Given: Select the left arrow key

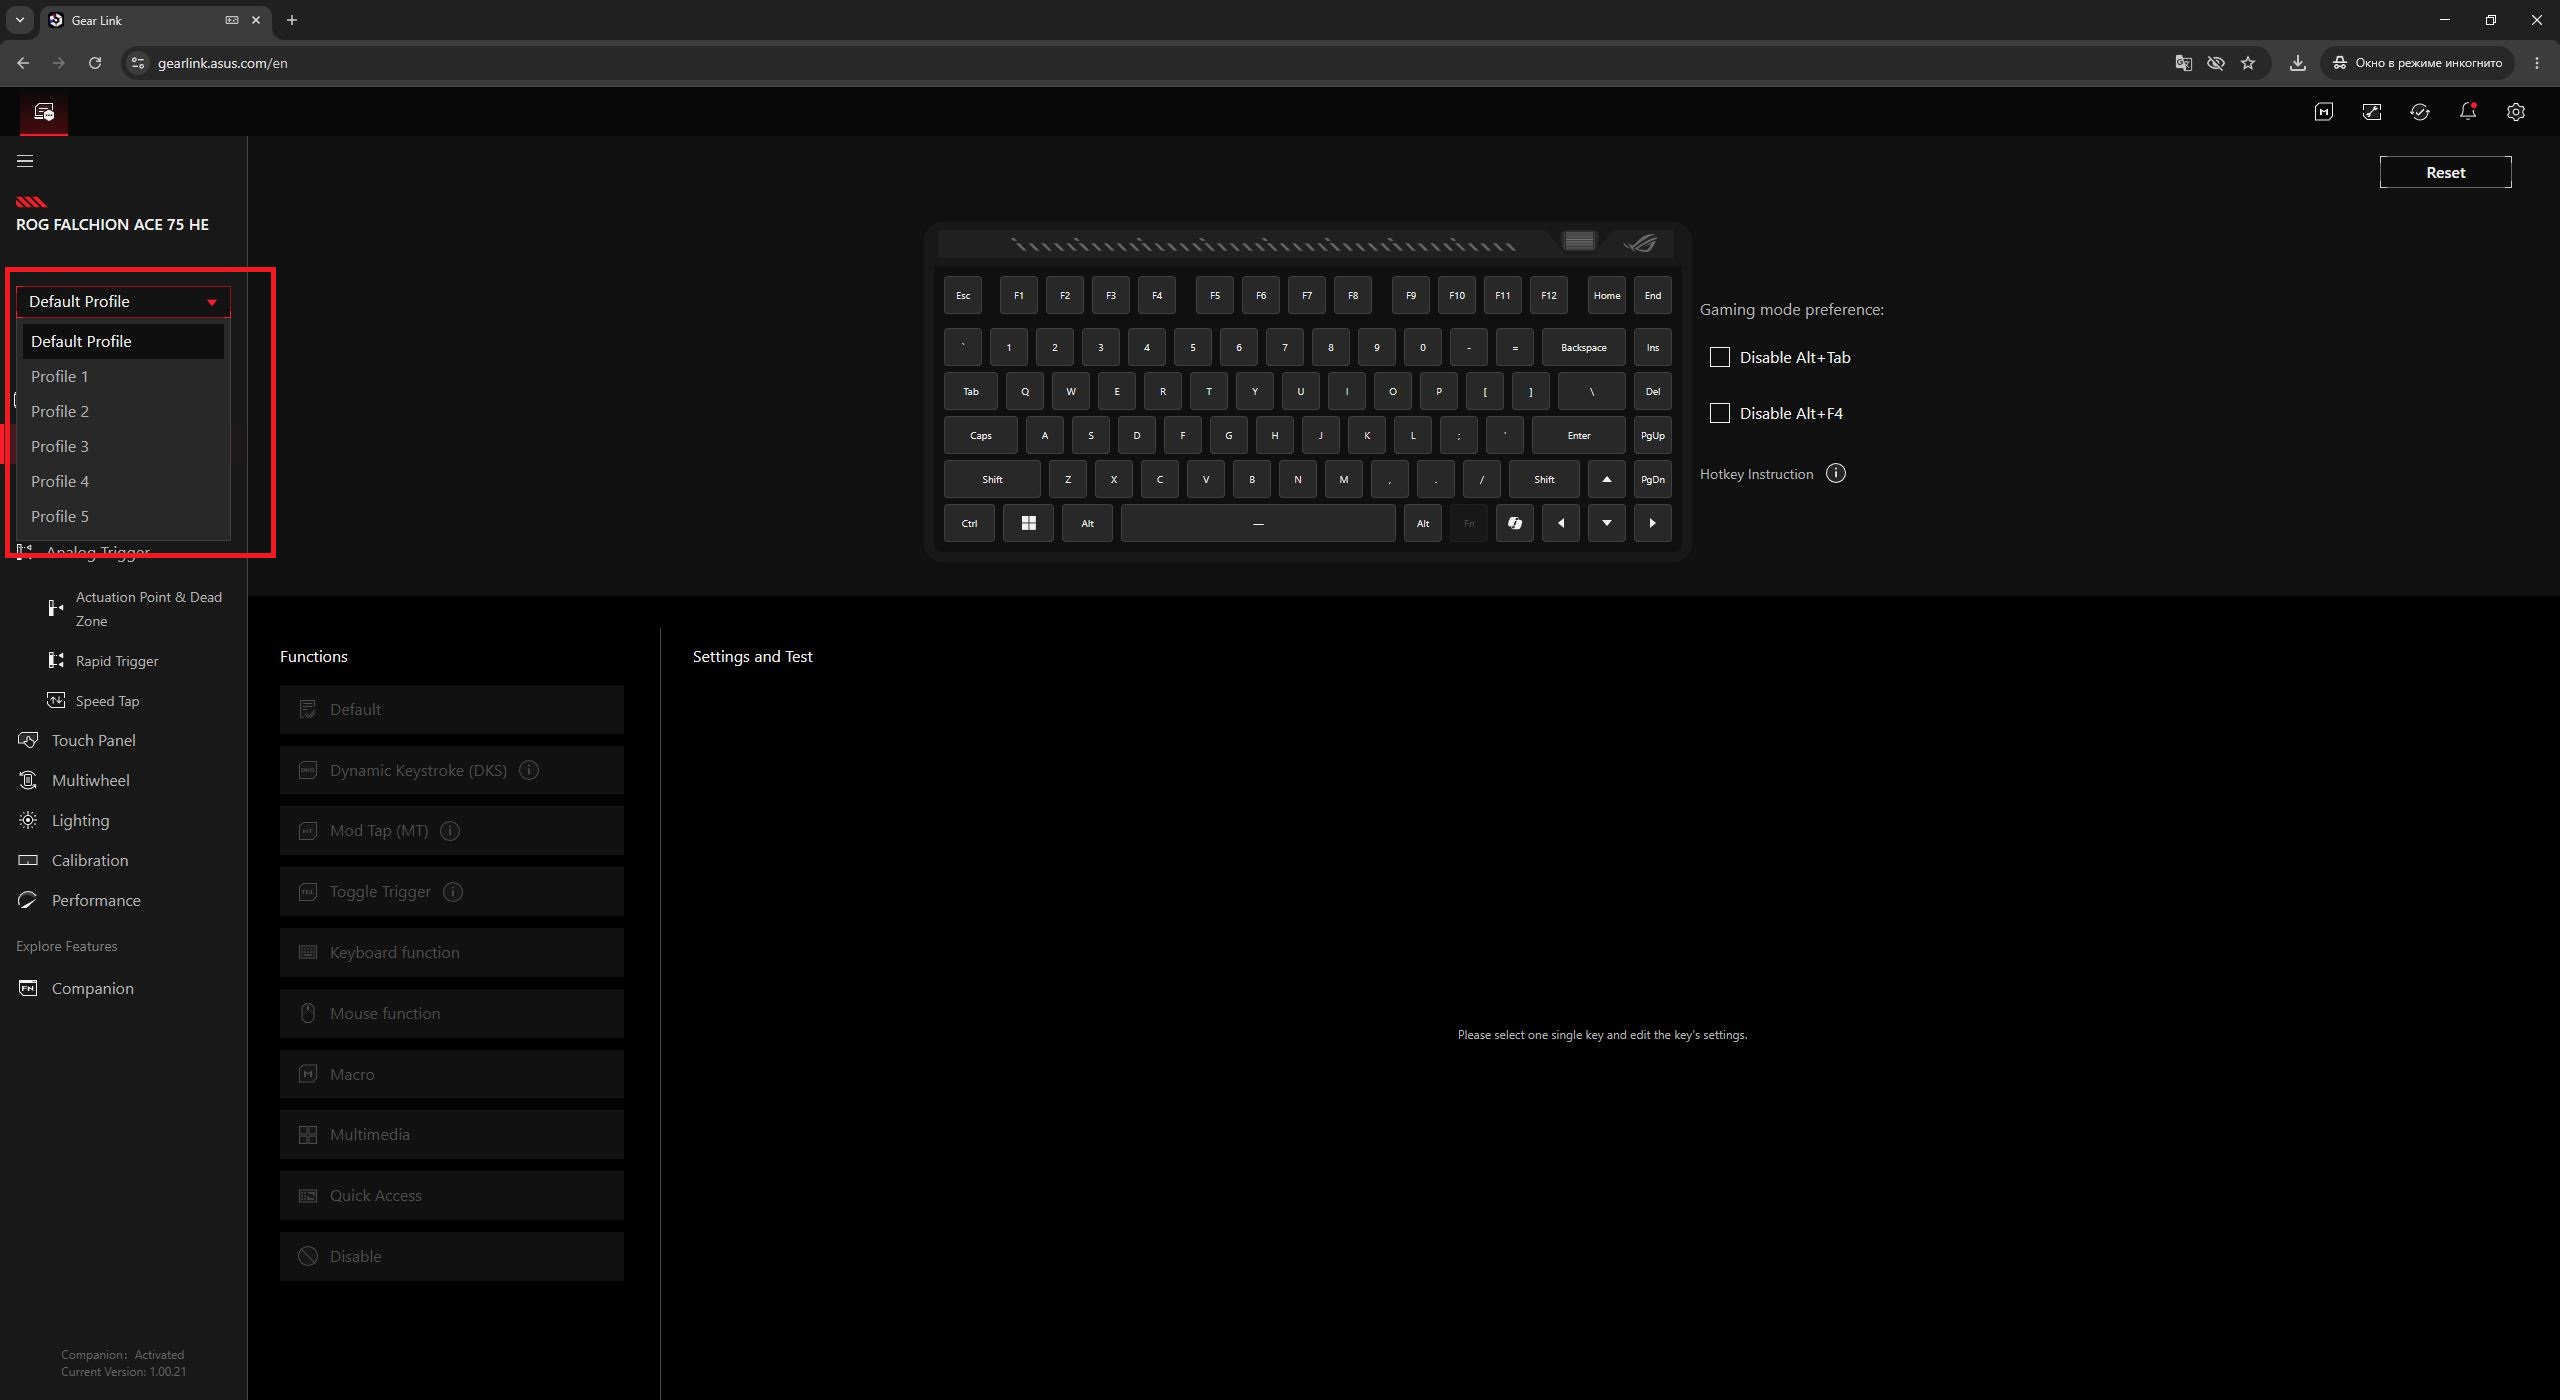Looking at the screenshot, I should (x=1561, y=523).
